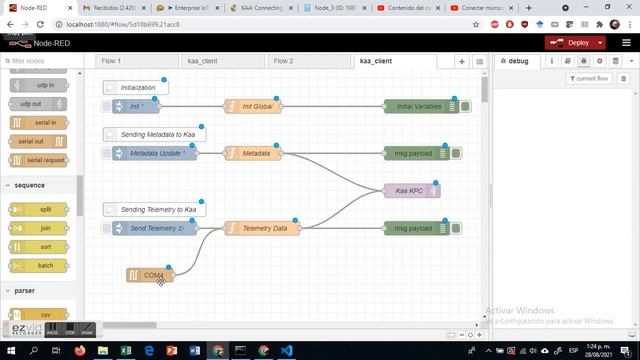Trigger the Init inject node button
Viewport: 640px width, 360px height.
tap(106, 107)
